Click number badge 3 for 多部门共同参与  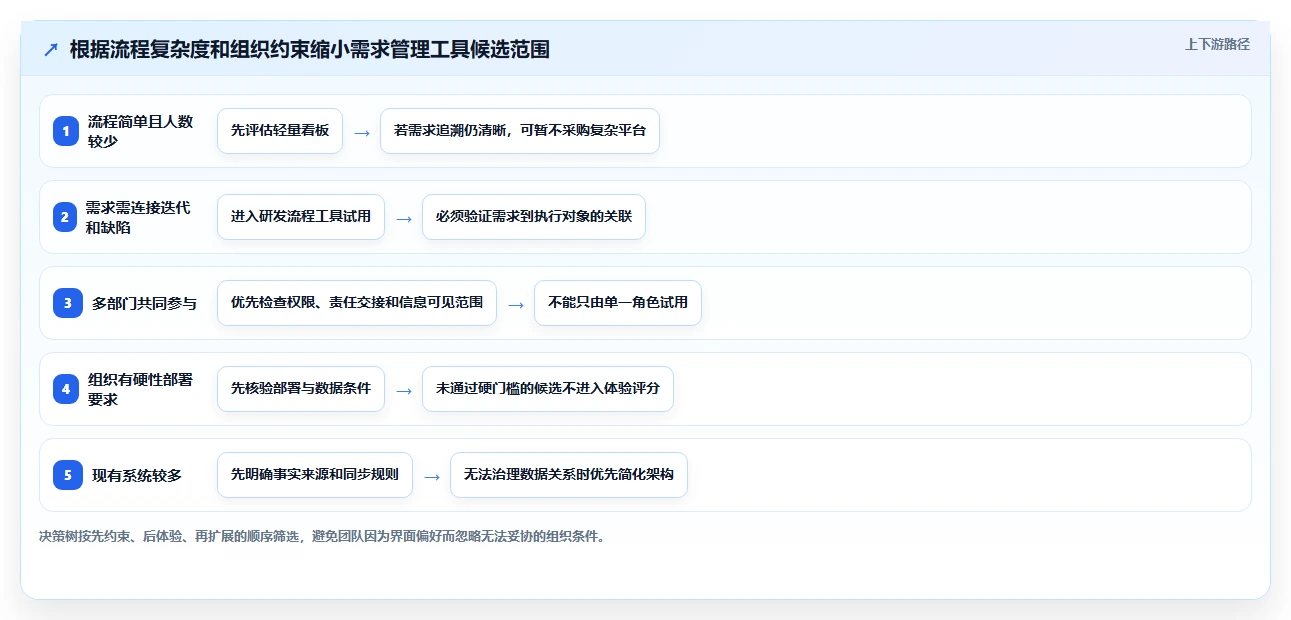pos(66,303)
